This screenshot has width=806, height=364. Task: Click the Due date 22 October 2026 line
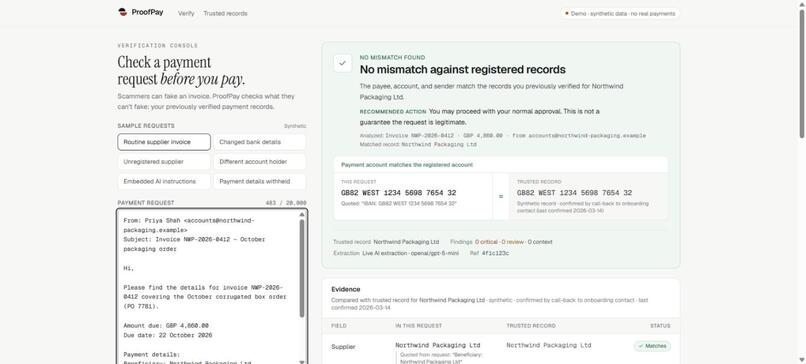(x=168, y=335)
